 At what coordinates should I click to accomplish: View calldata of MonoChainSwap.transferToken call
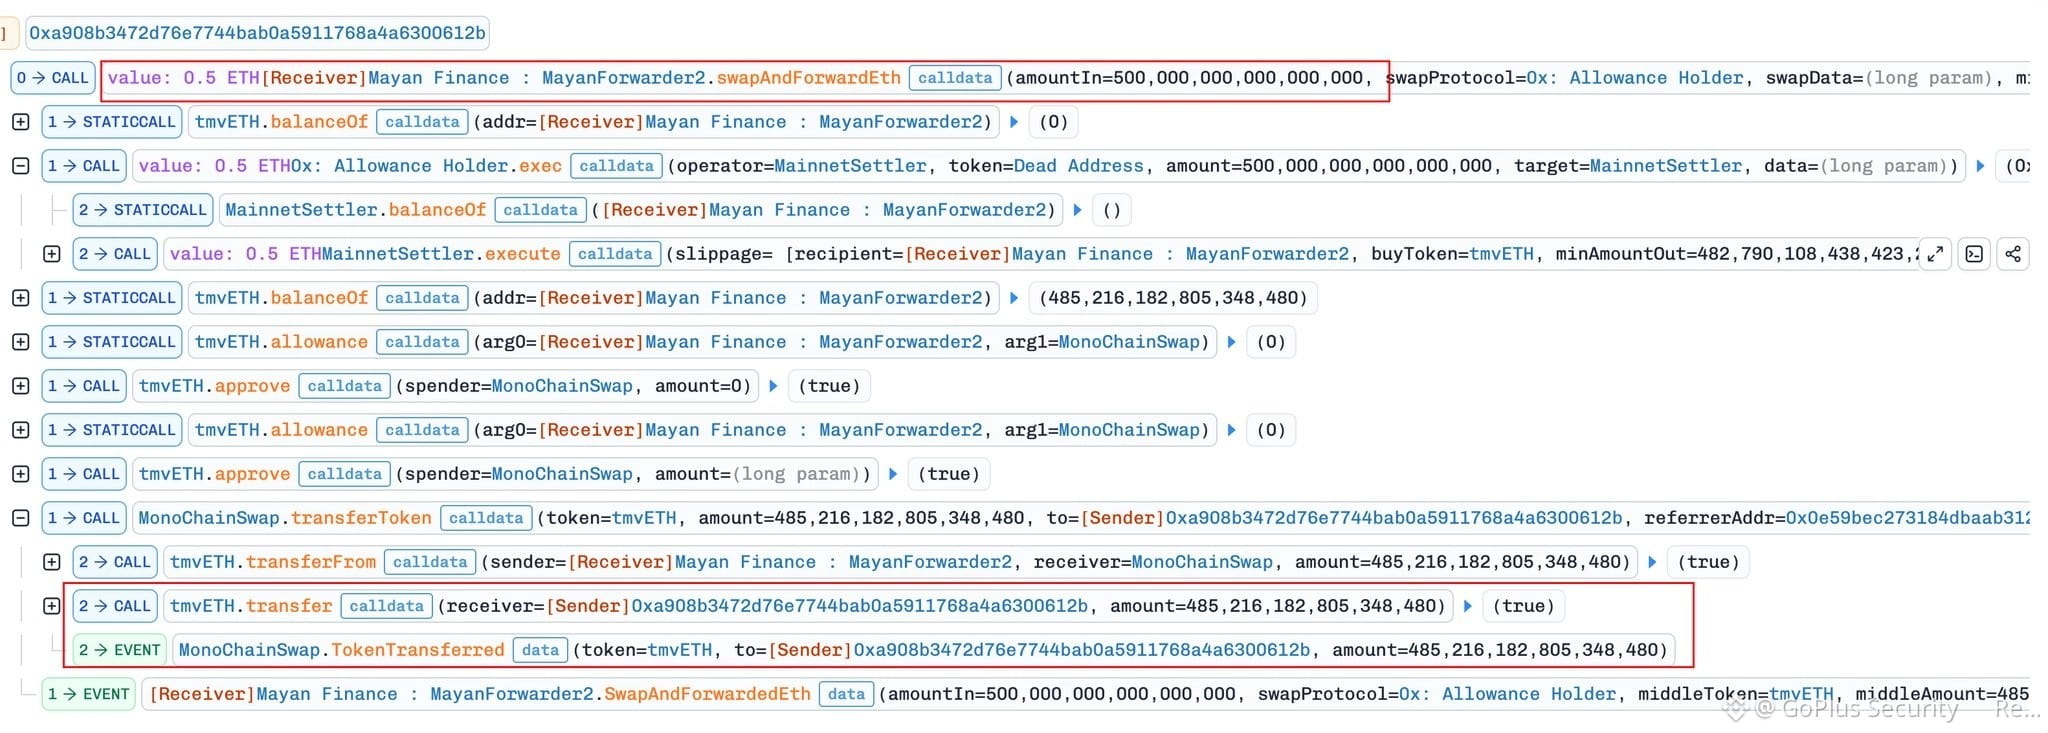(x=486, y=518)
